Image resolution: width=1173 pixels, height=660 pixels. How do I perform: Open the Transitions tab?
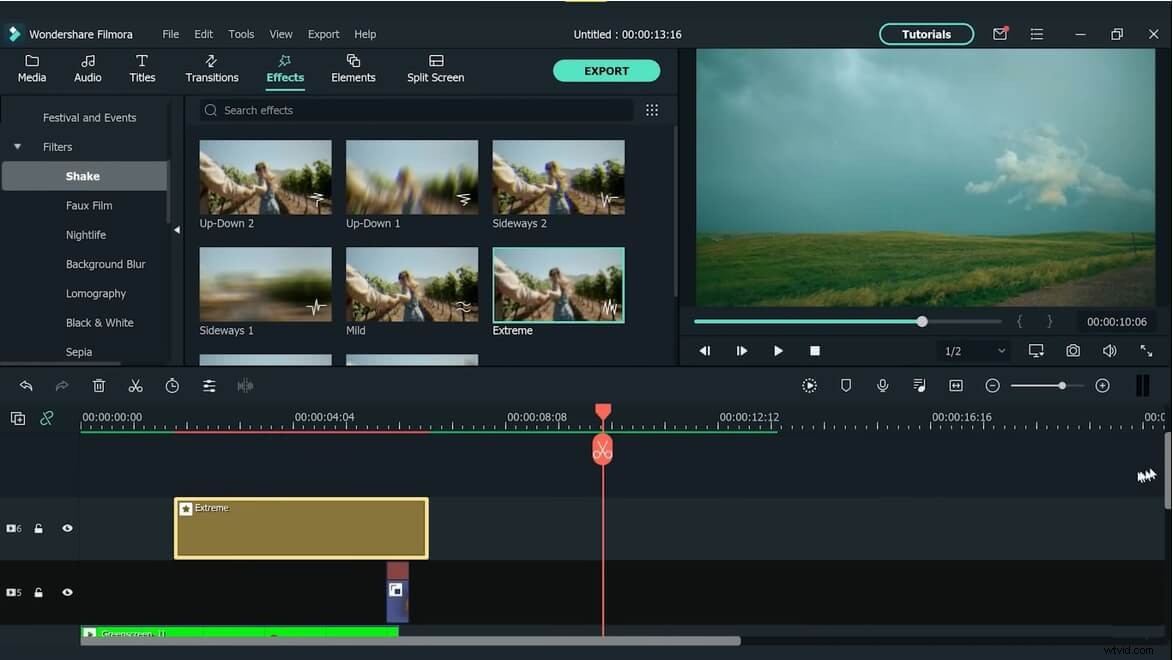tap(212, 68)
